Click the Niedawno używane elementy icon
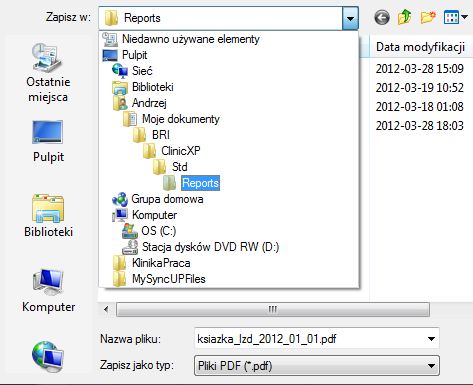 (x=110, y=39)
